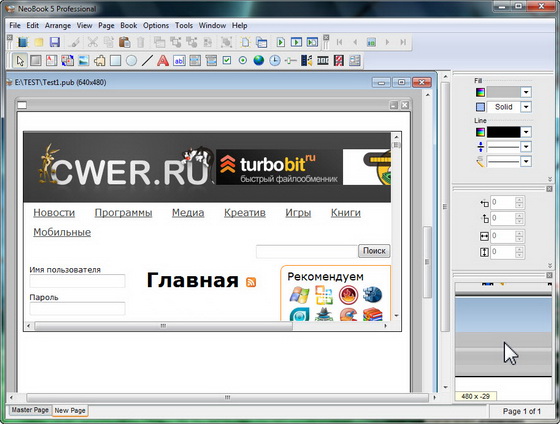Open the Tools menu
The width and height of the screenshot is (560, 424).
click(x=184, y=25)
